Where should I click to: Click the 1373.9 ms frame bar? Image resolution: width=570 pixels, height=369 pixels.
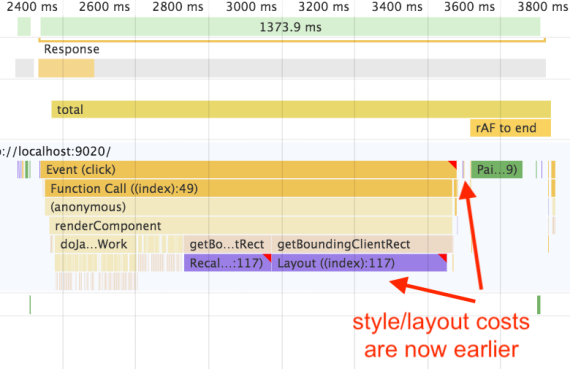290,27
